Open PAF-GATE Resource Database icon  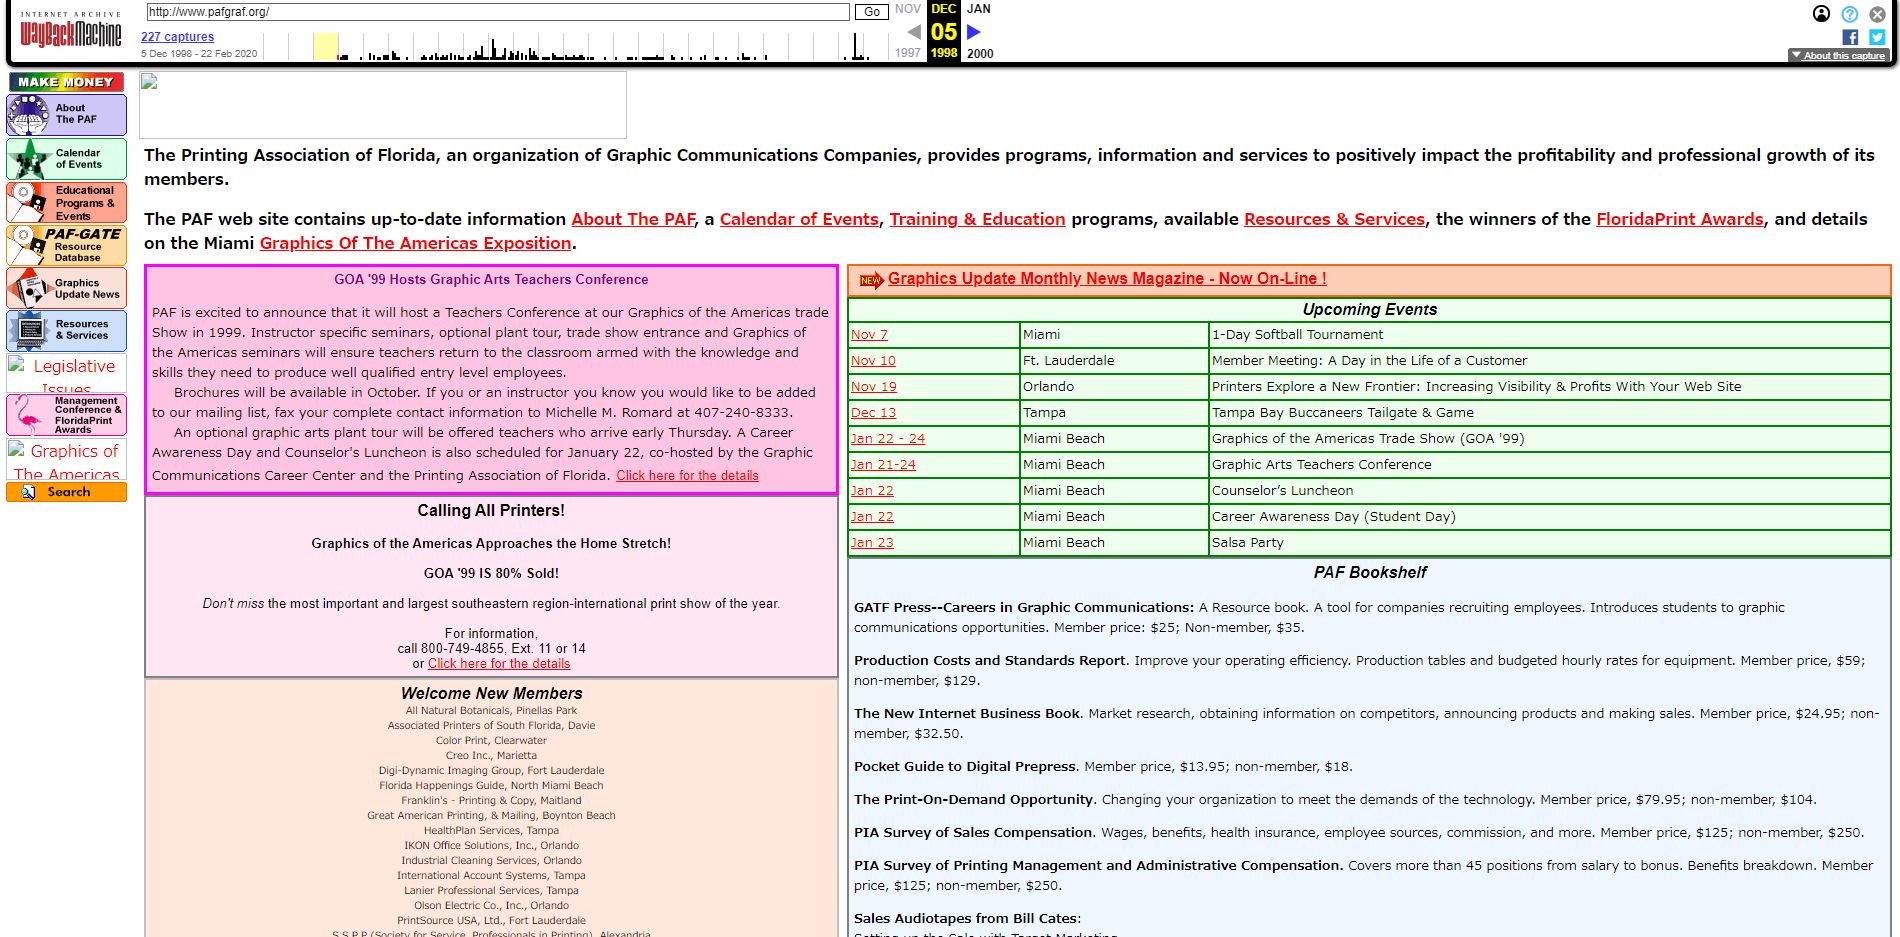point(66,245)
